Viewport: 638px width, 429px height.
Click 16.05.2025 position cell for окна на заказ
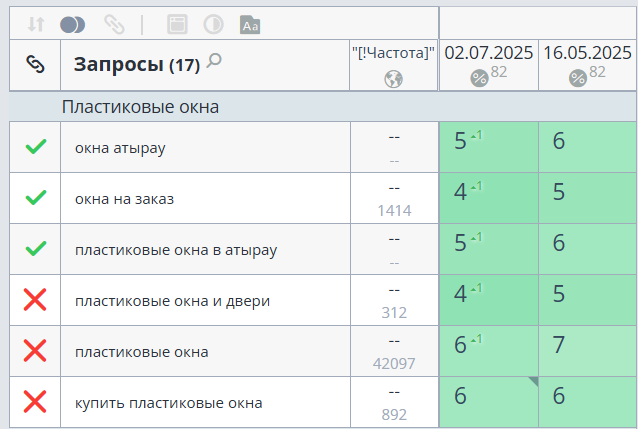coord(588,198)
